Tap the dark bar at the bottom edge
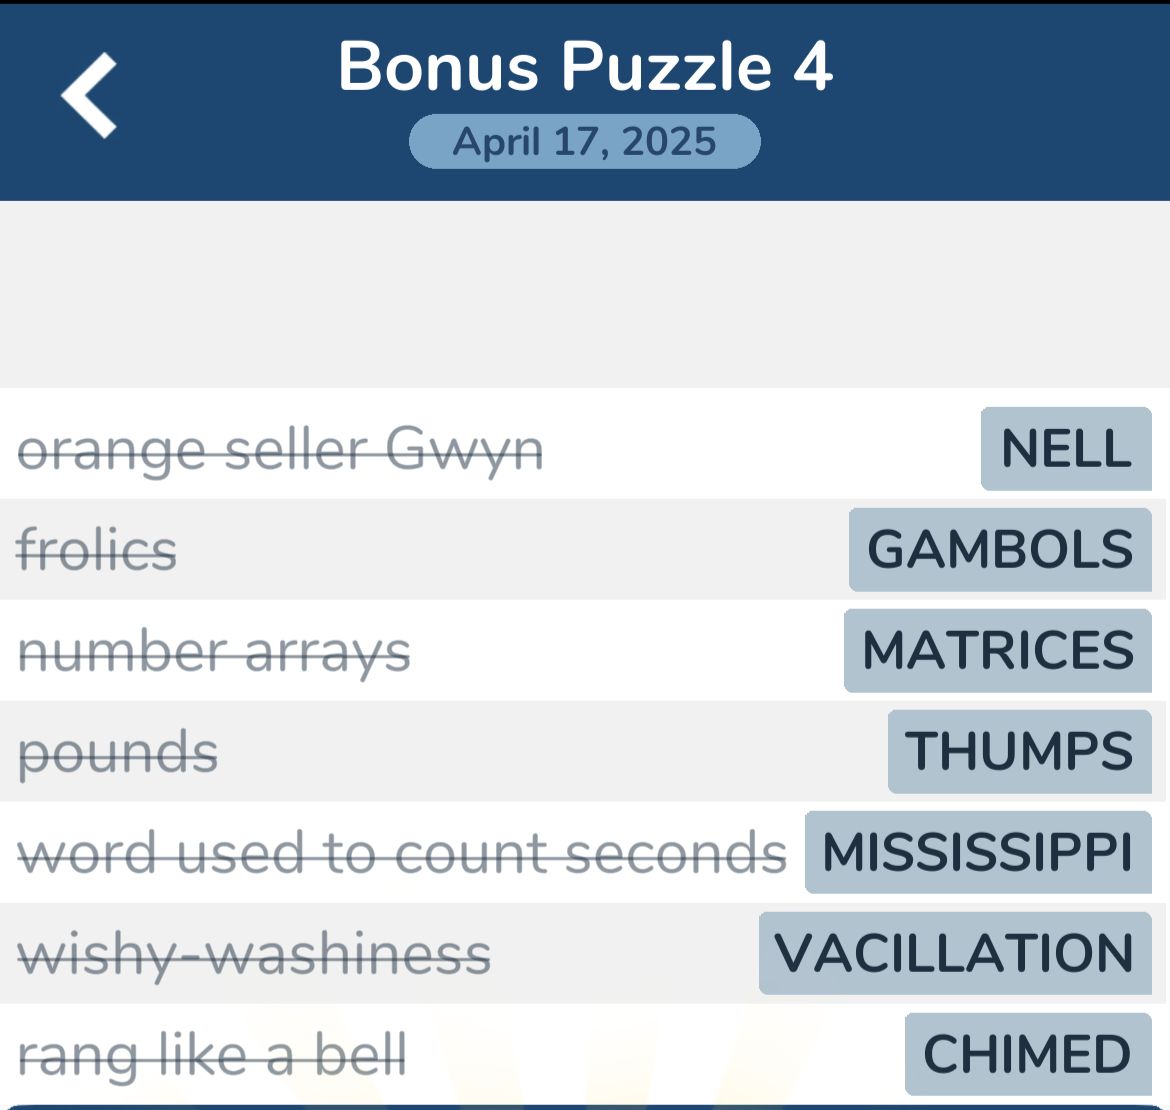1170x1110 pixels. [x=585, y=1106]
